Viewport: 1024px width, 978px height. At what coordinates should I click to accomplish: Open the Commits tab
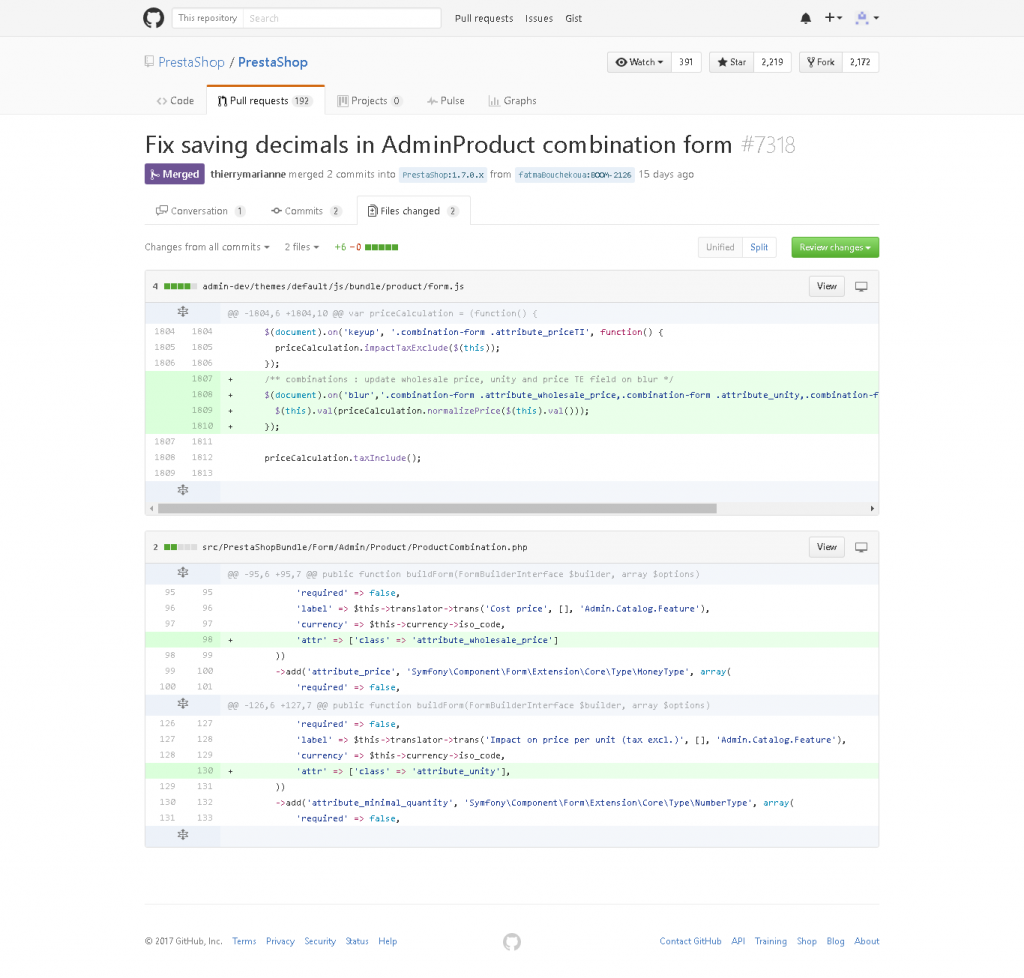tap(306, 210)
